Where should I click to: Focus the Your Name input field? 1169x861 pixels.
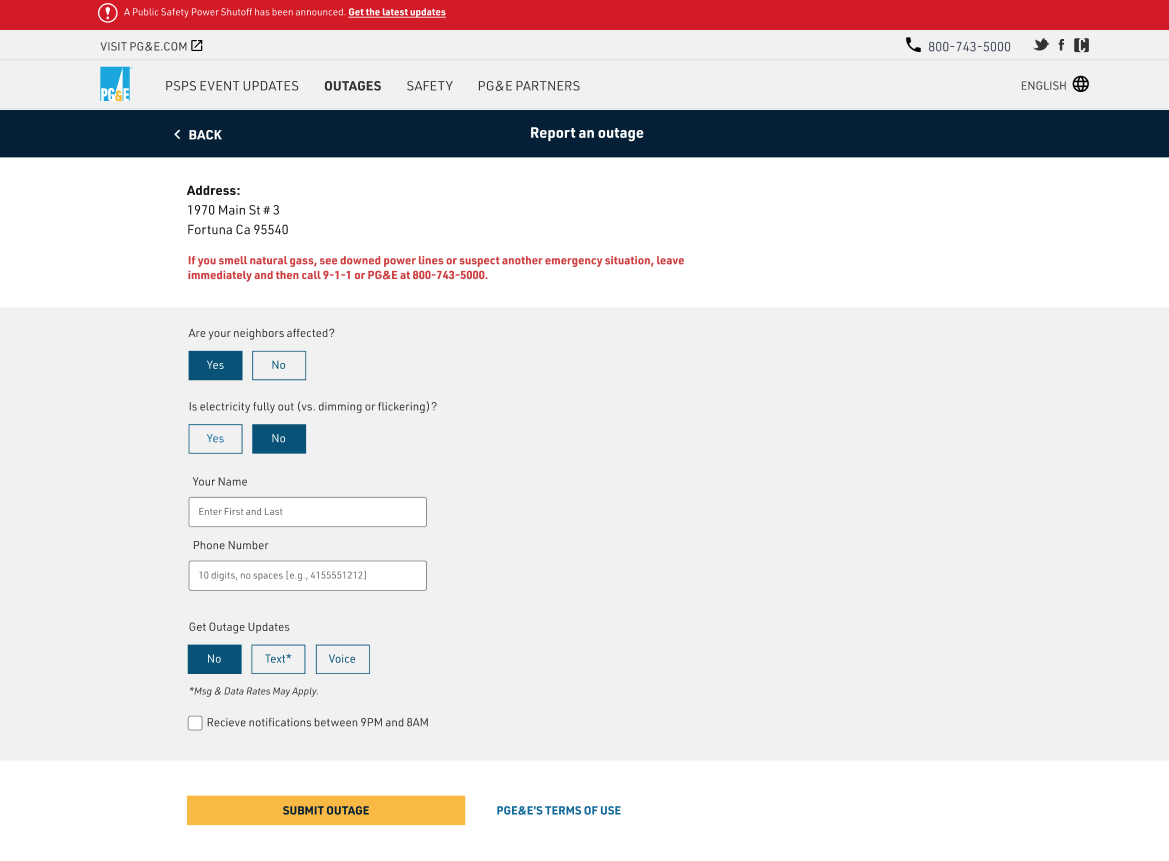point(308,512)
